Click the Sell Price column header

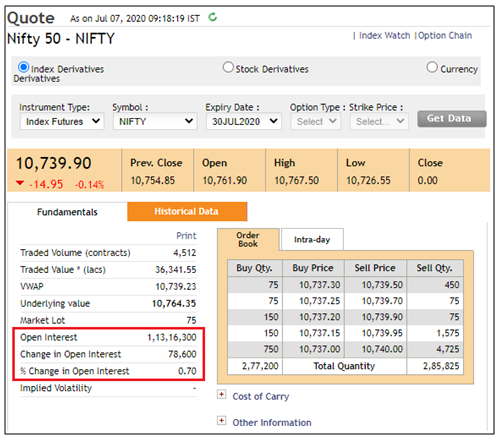pyautogui.click(x=375, y=268)
